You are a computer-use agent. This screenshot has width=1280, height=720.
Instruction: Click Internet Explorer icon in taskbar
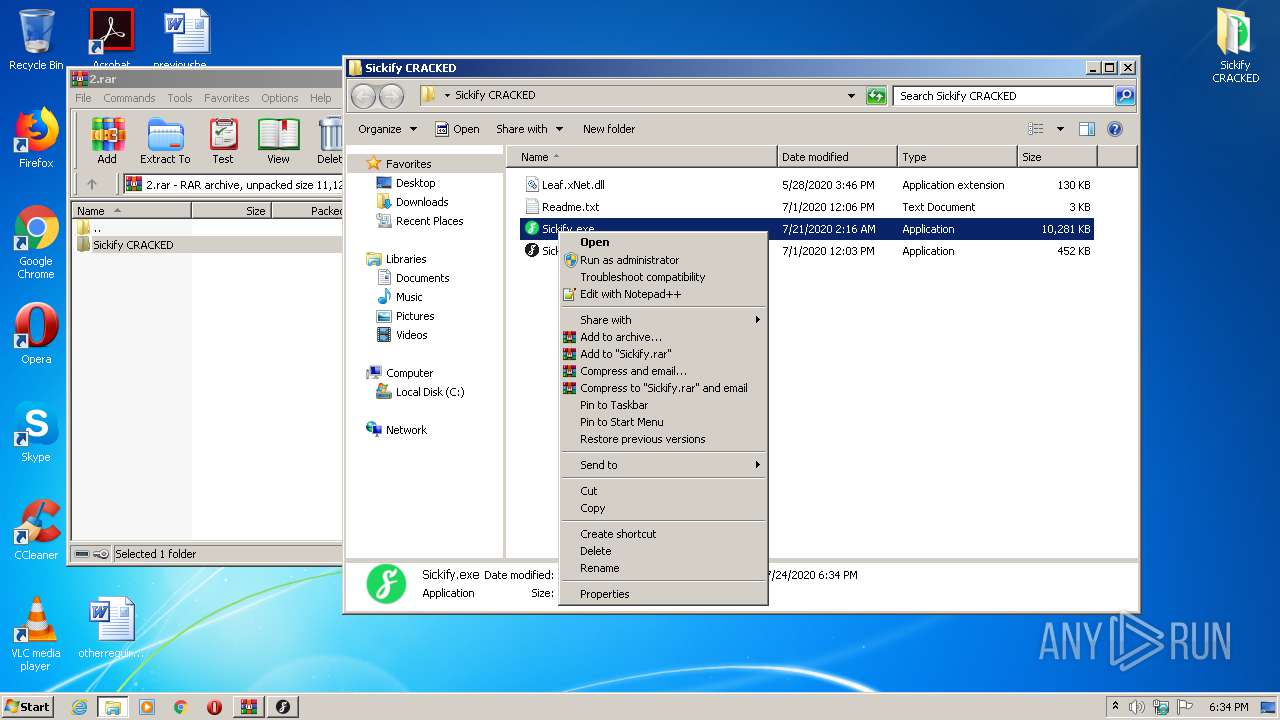[79, 707]
